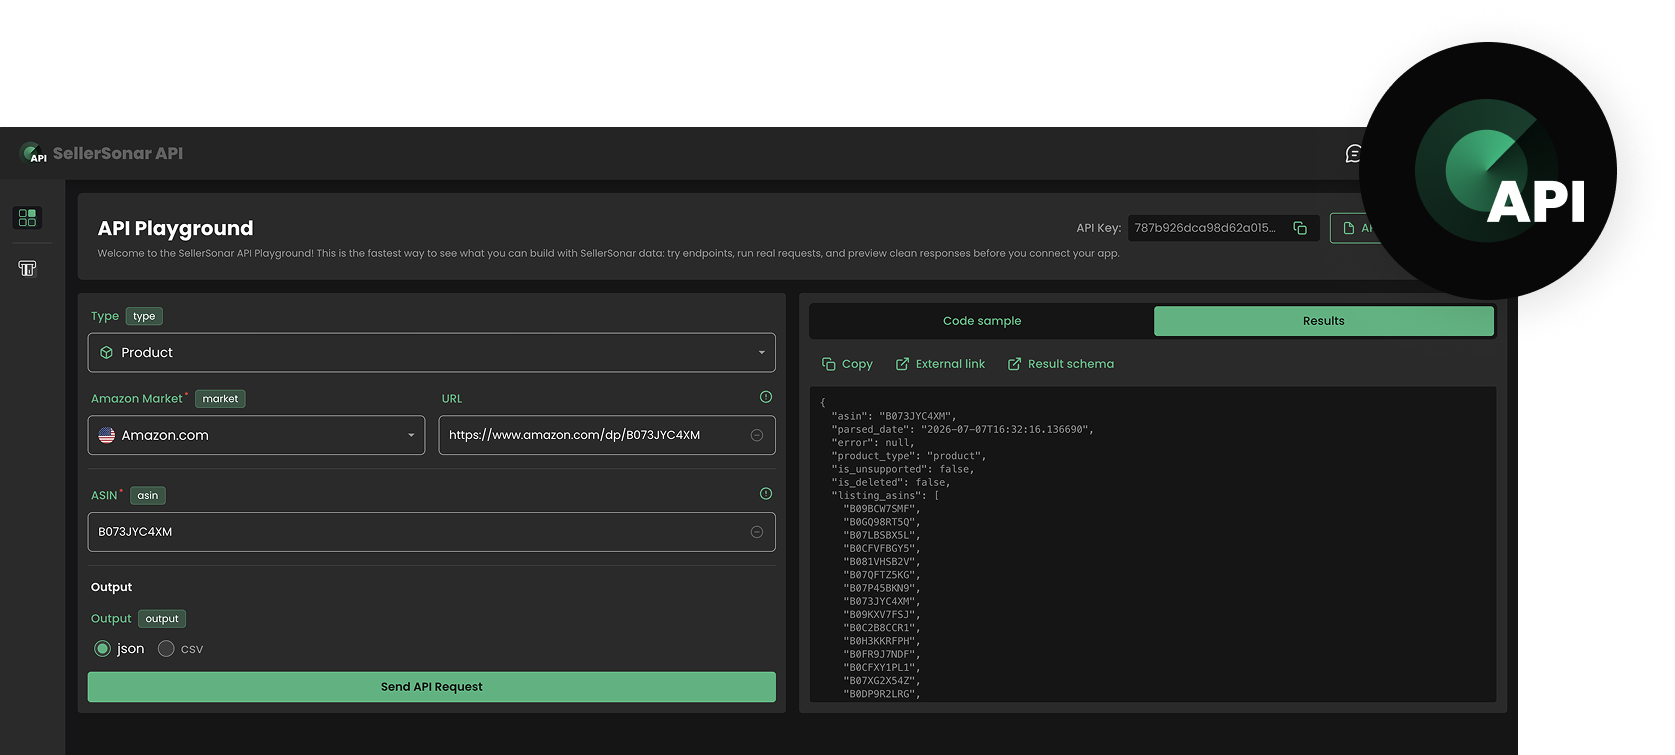This screenshot has width=1675, height=755.
Task: Click the SellerSonar API logo
Action: 101,153
